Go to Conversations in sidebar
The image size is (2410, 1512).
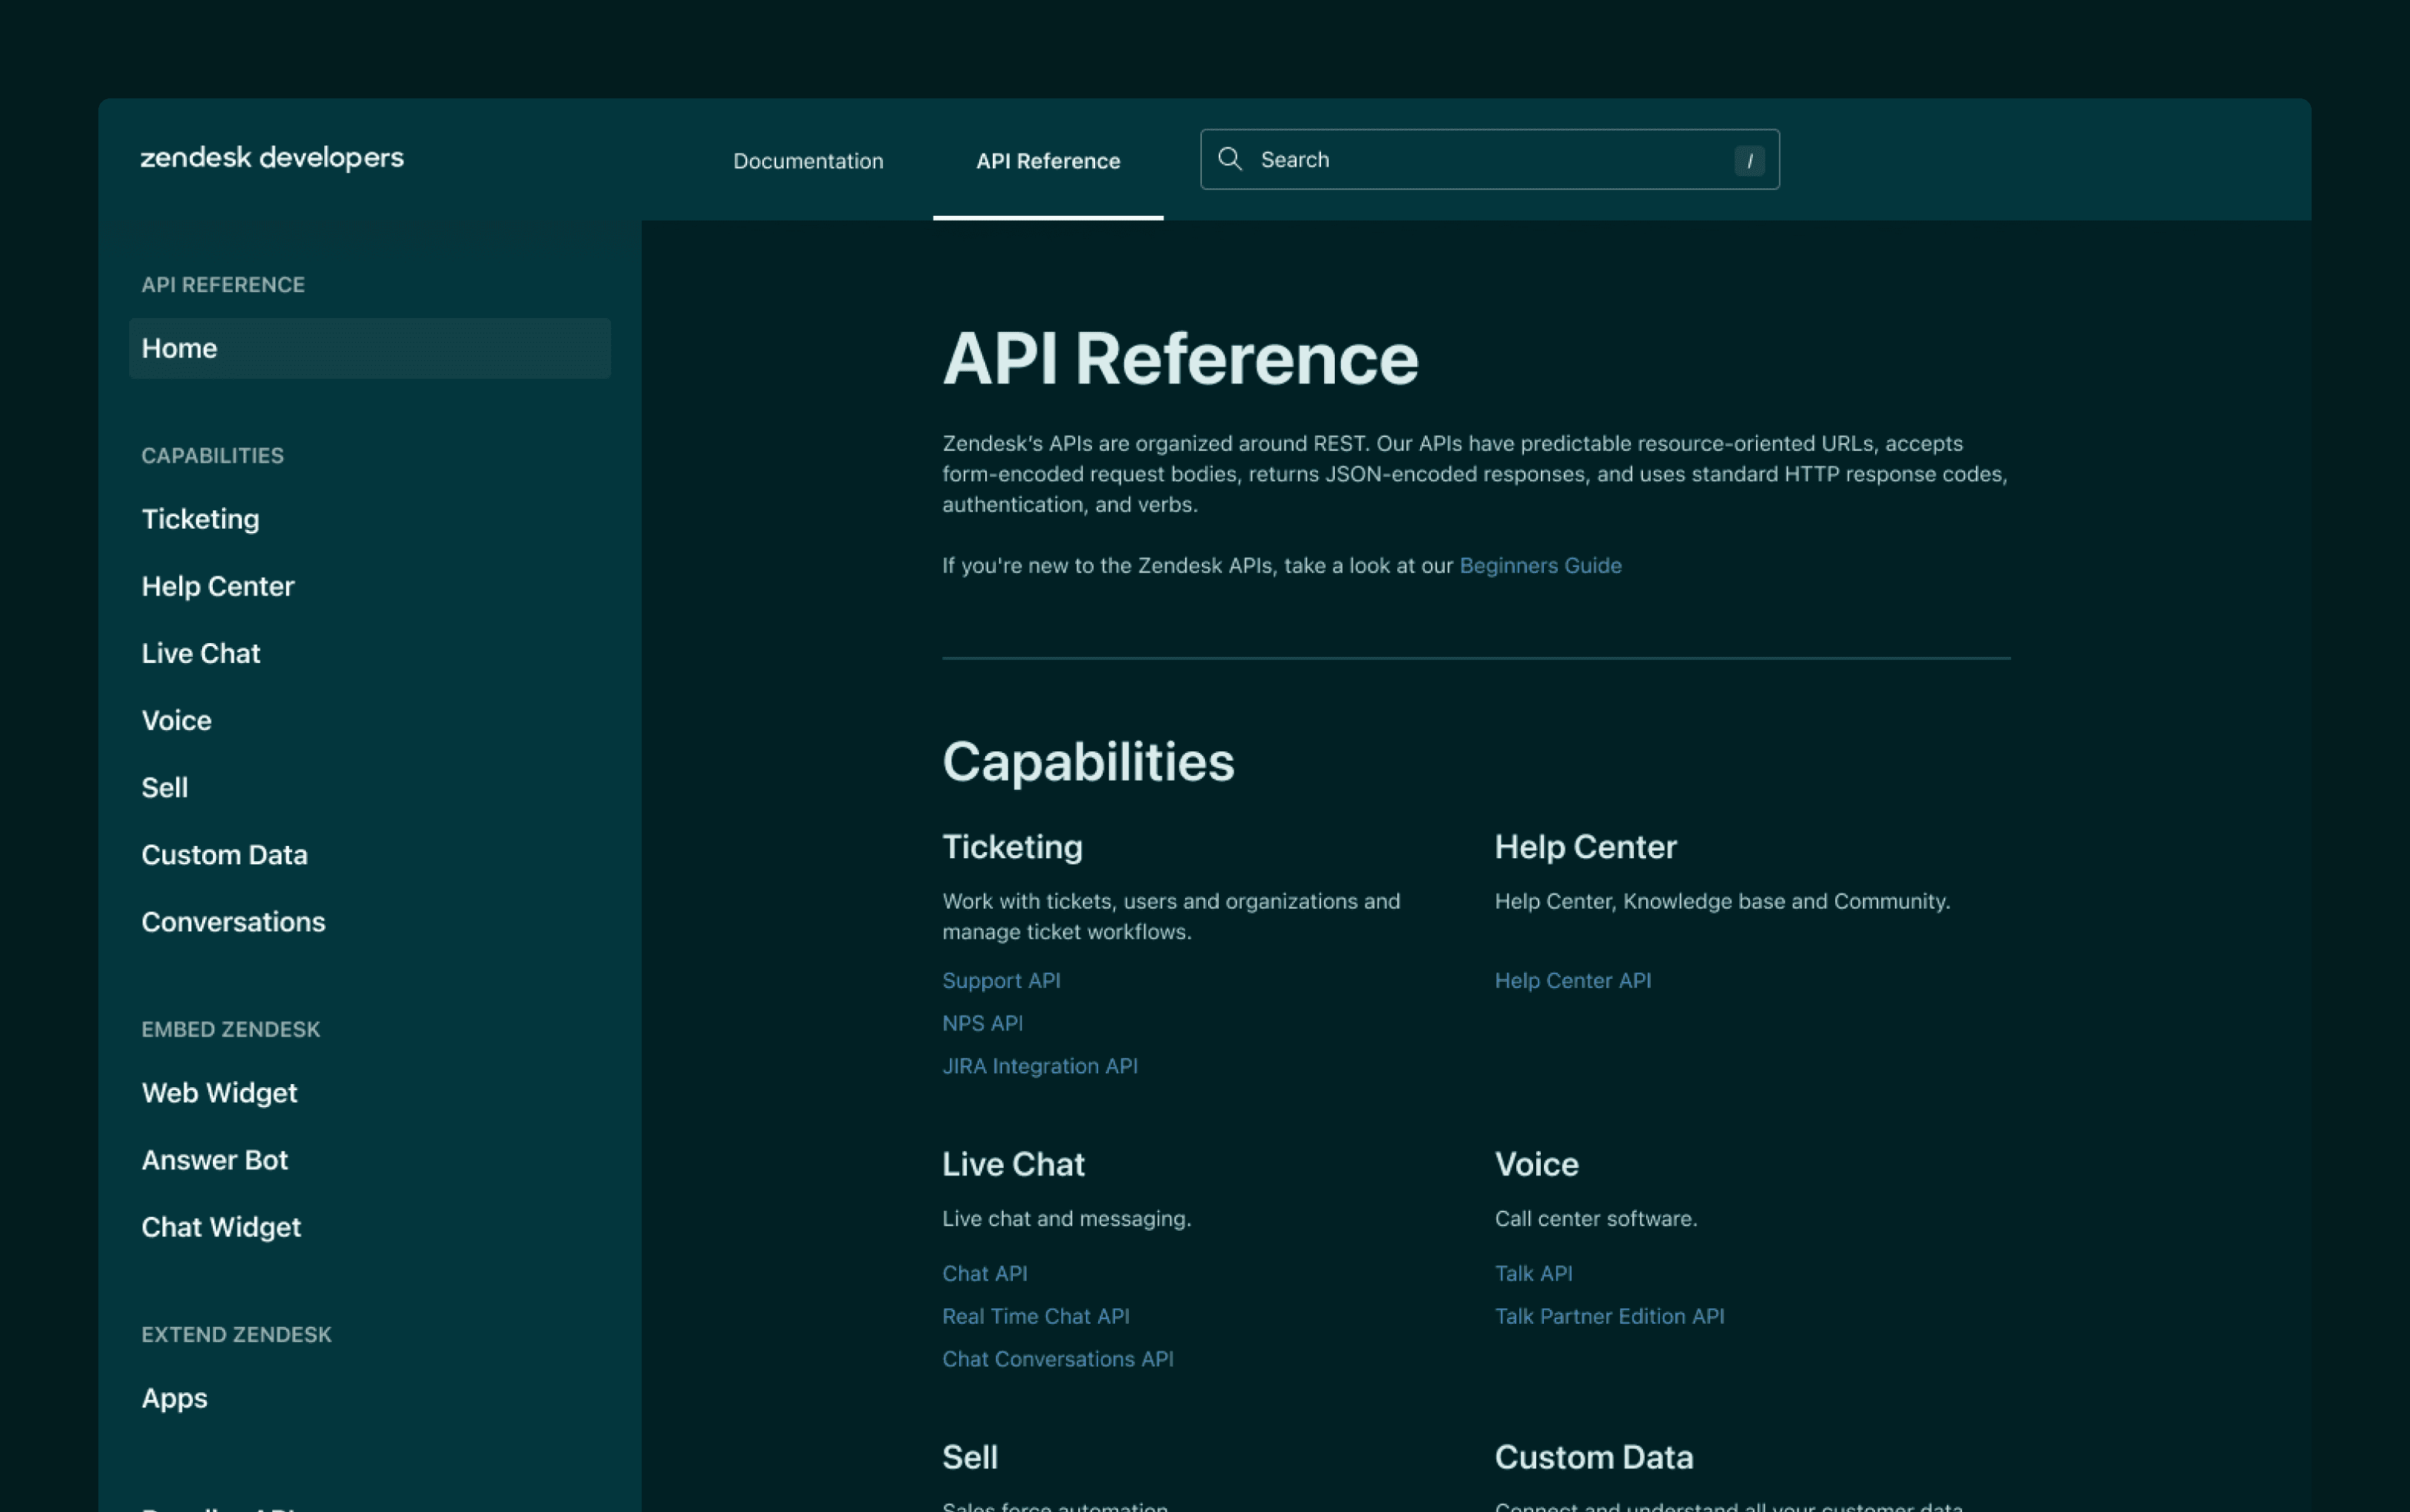(233, 921)
